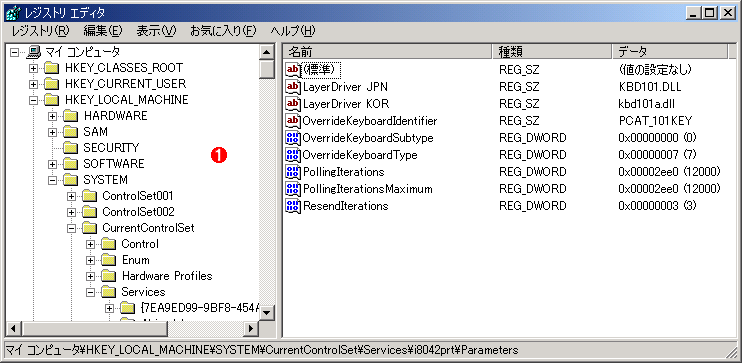Expand the SOFTWARE key

coord(53,164)
